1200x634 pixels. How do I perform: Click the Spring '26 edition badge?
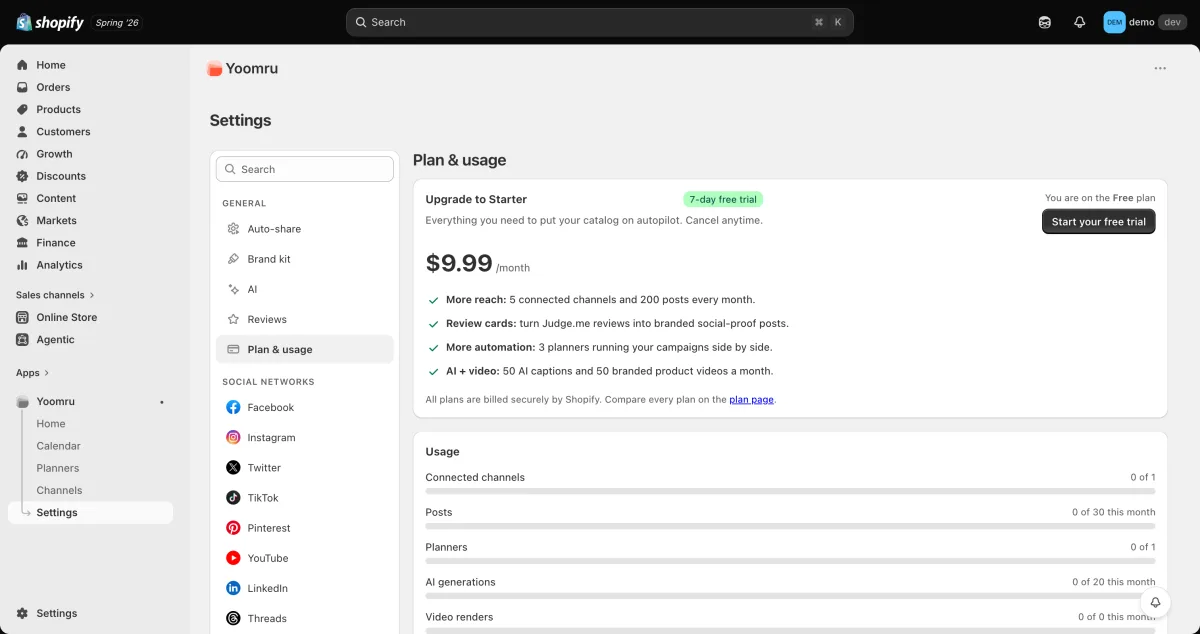tap(117, 22)
